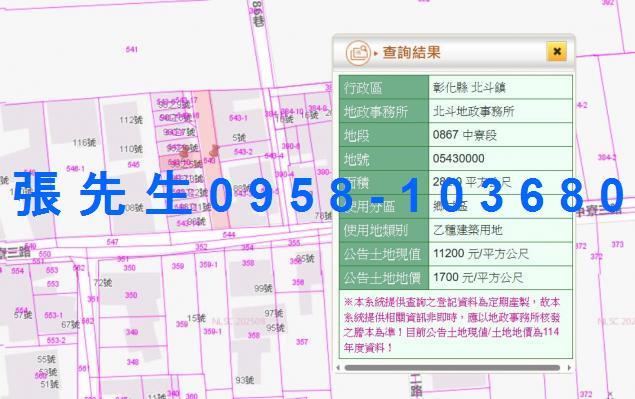Screen dimensions: 635x399
Task: Click parcel label 543-1
Action: (x=238, y=118)
